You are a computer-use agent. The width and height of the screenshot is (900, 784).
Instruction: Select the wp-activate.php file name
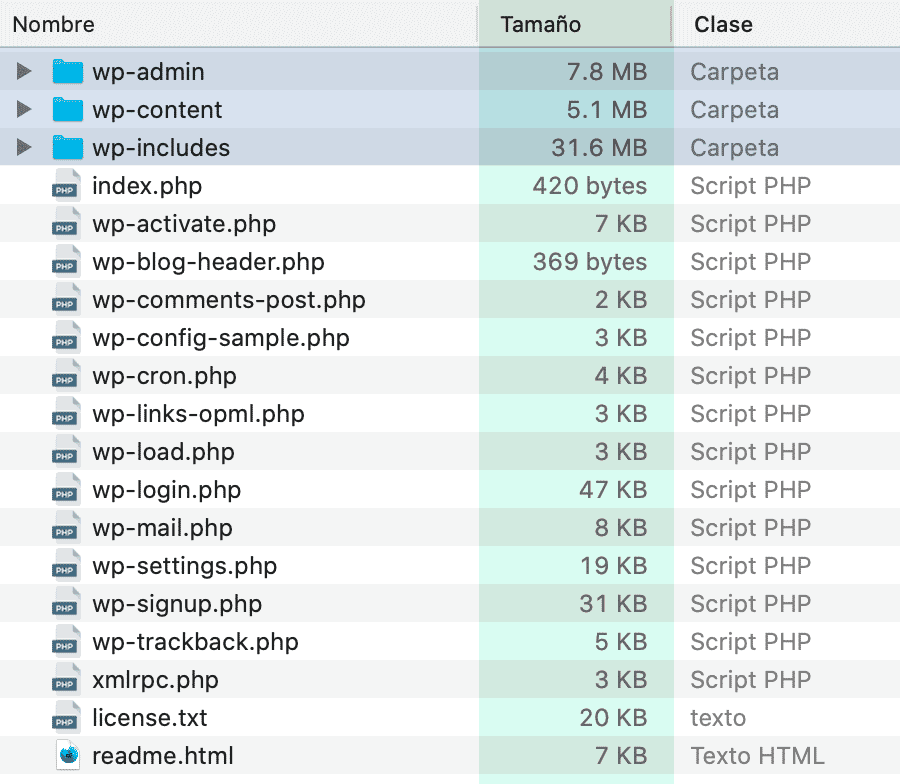184,224
